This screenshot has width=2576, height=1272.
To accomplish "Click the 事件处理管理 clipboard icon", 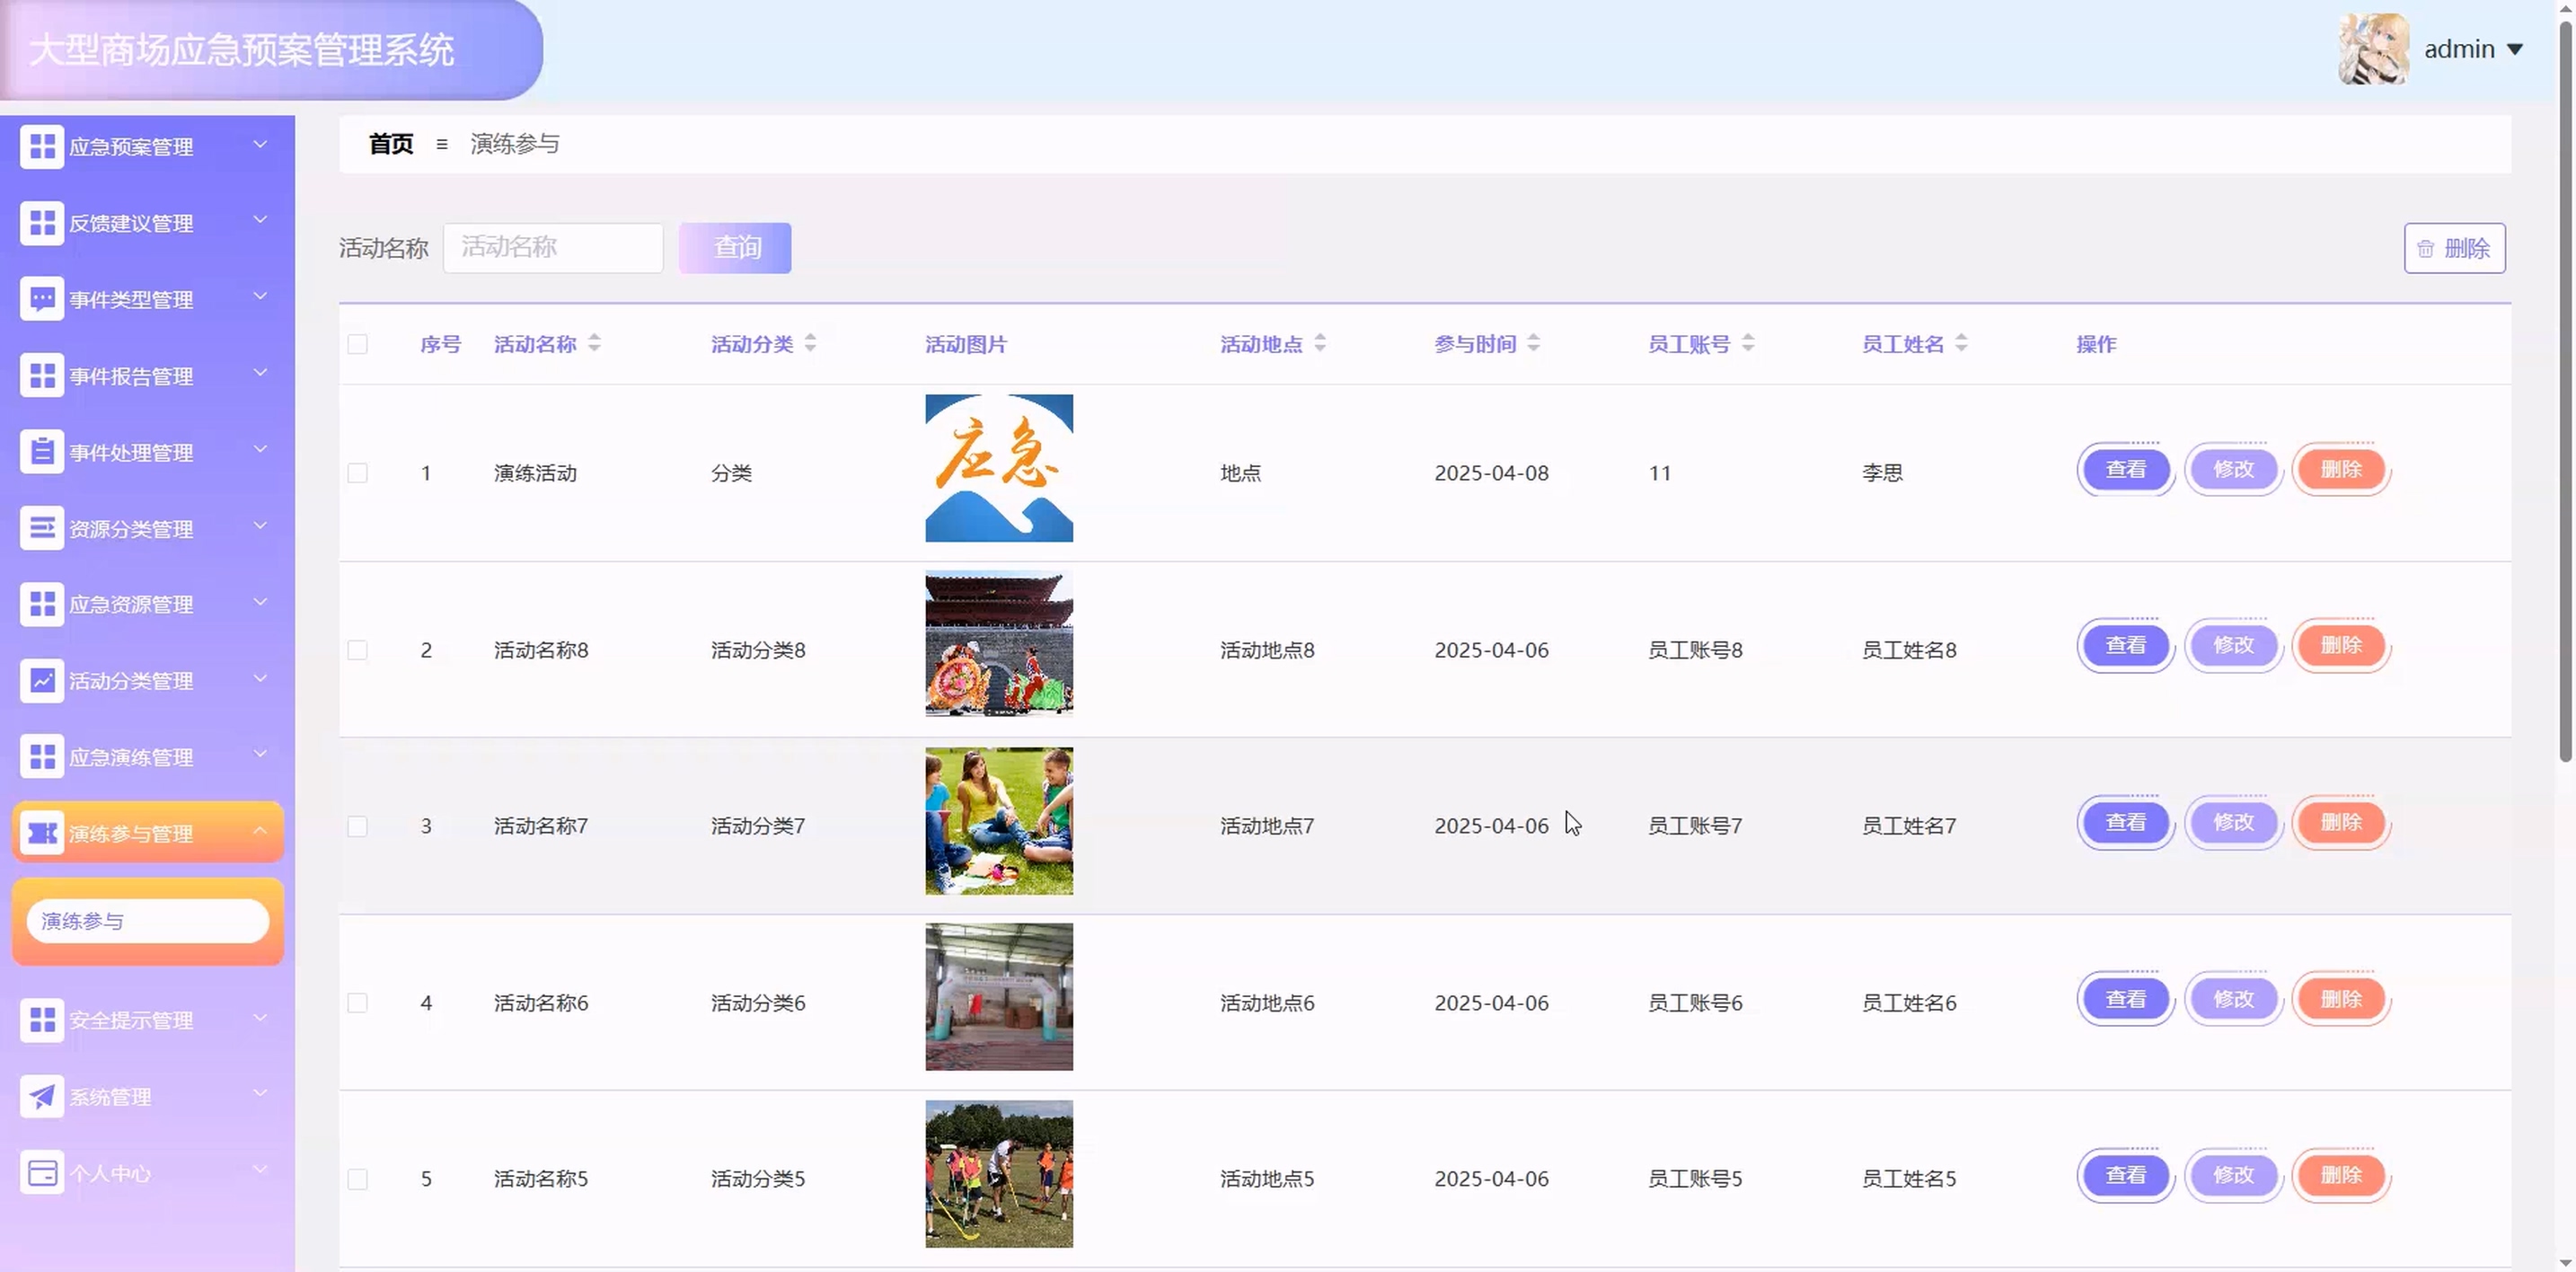I will 42,452.
